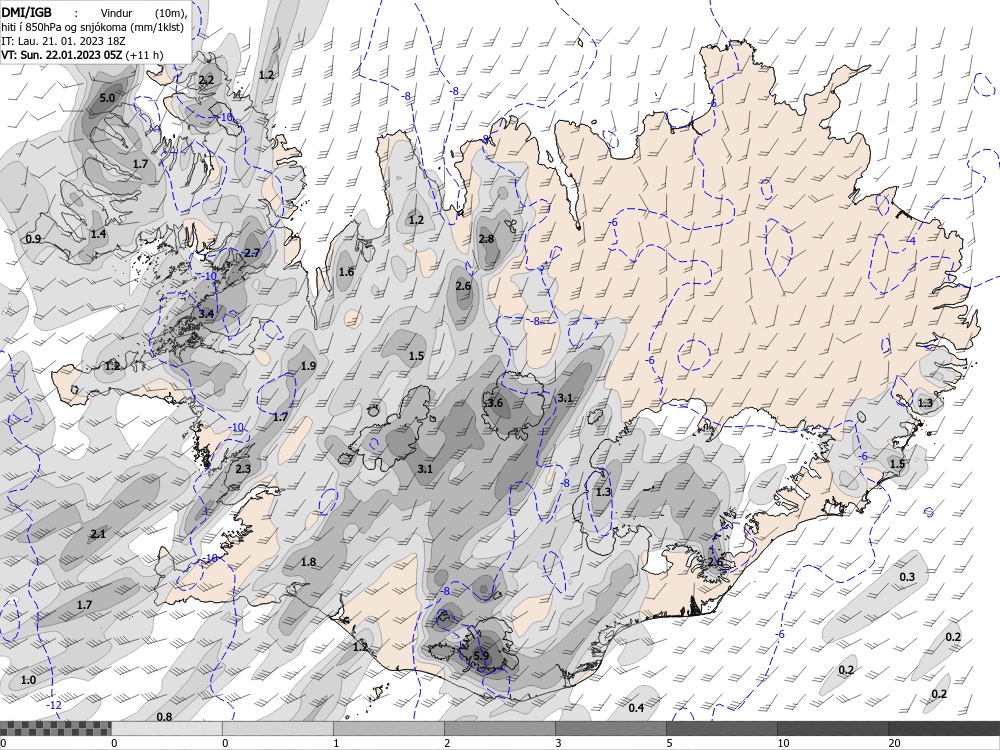Select the 0.4 value label on map

(x=636, y=708)
